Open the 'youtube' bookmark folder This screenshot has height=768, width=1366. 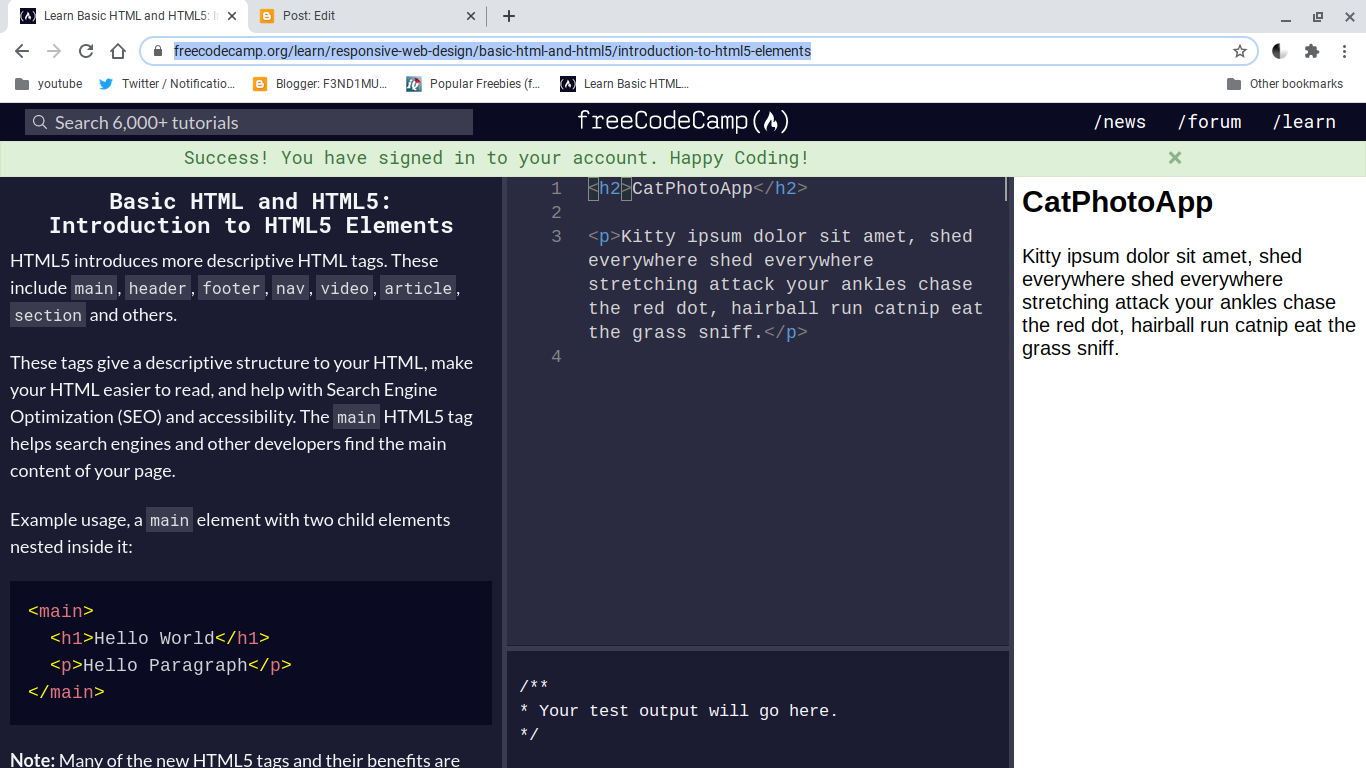(49, 84)
